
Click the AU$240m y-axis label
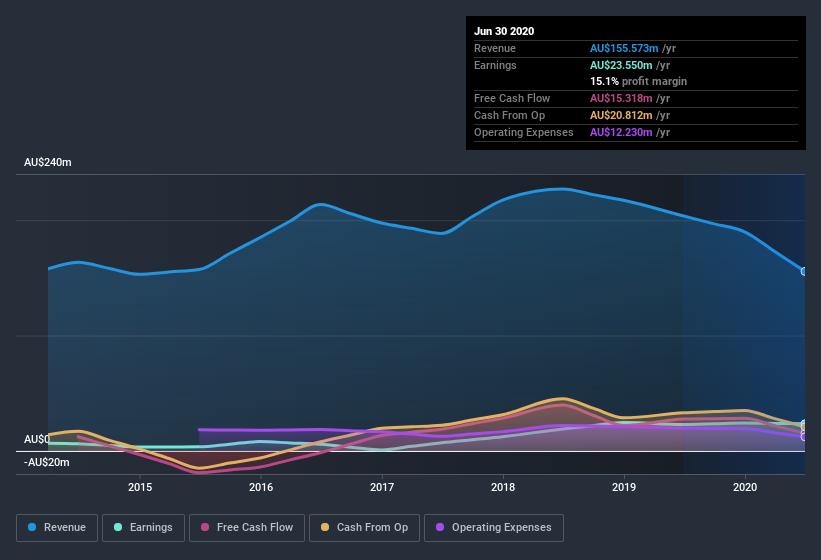point(48,162)
